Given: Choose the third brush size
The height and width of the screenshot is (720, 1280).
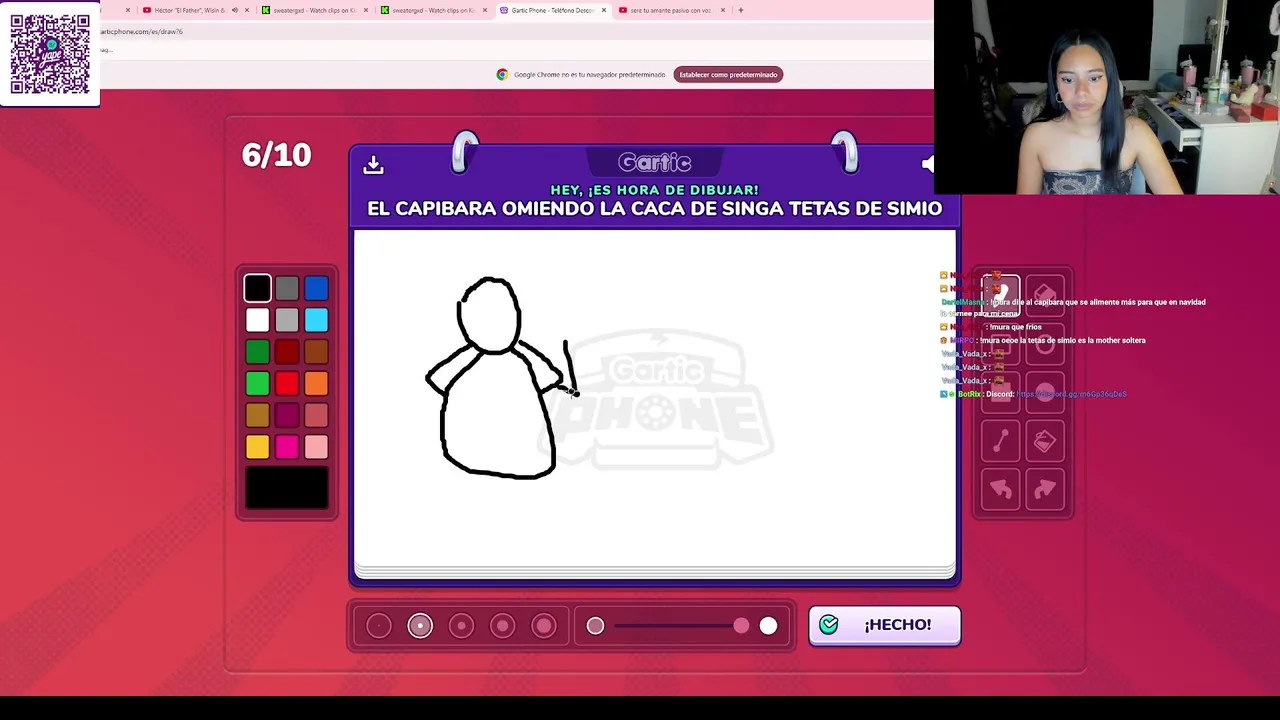Looking at the screenshot, I should [x=461, y=626].
